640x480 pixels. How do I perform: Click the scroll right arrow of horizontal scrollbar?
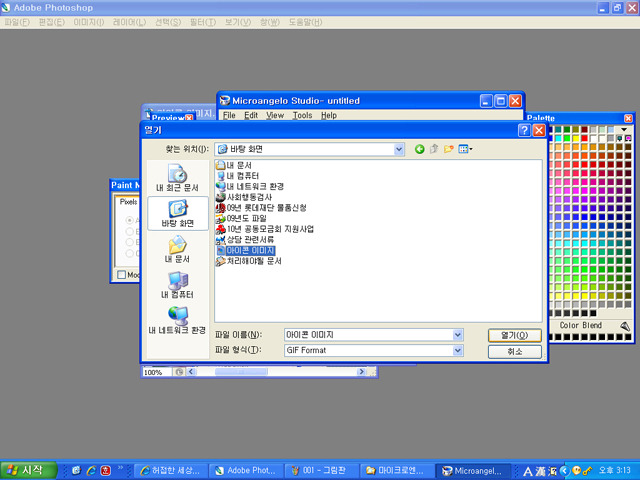[x=361, y=372]
